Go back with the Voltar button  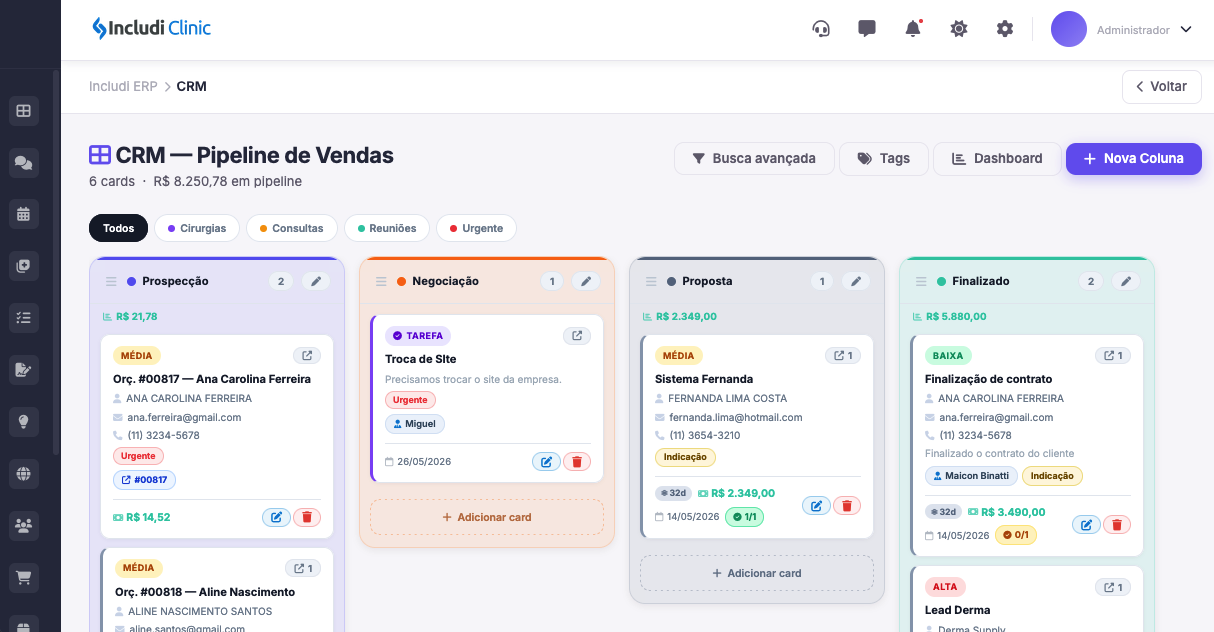coord(1161,86)
